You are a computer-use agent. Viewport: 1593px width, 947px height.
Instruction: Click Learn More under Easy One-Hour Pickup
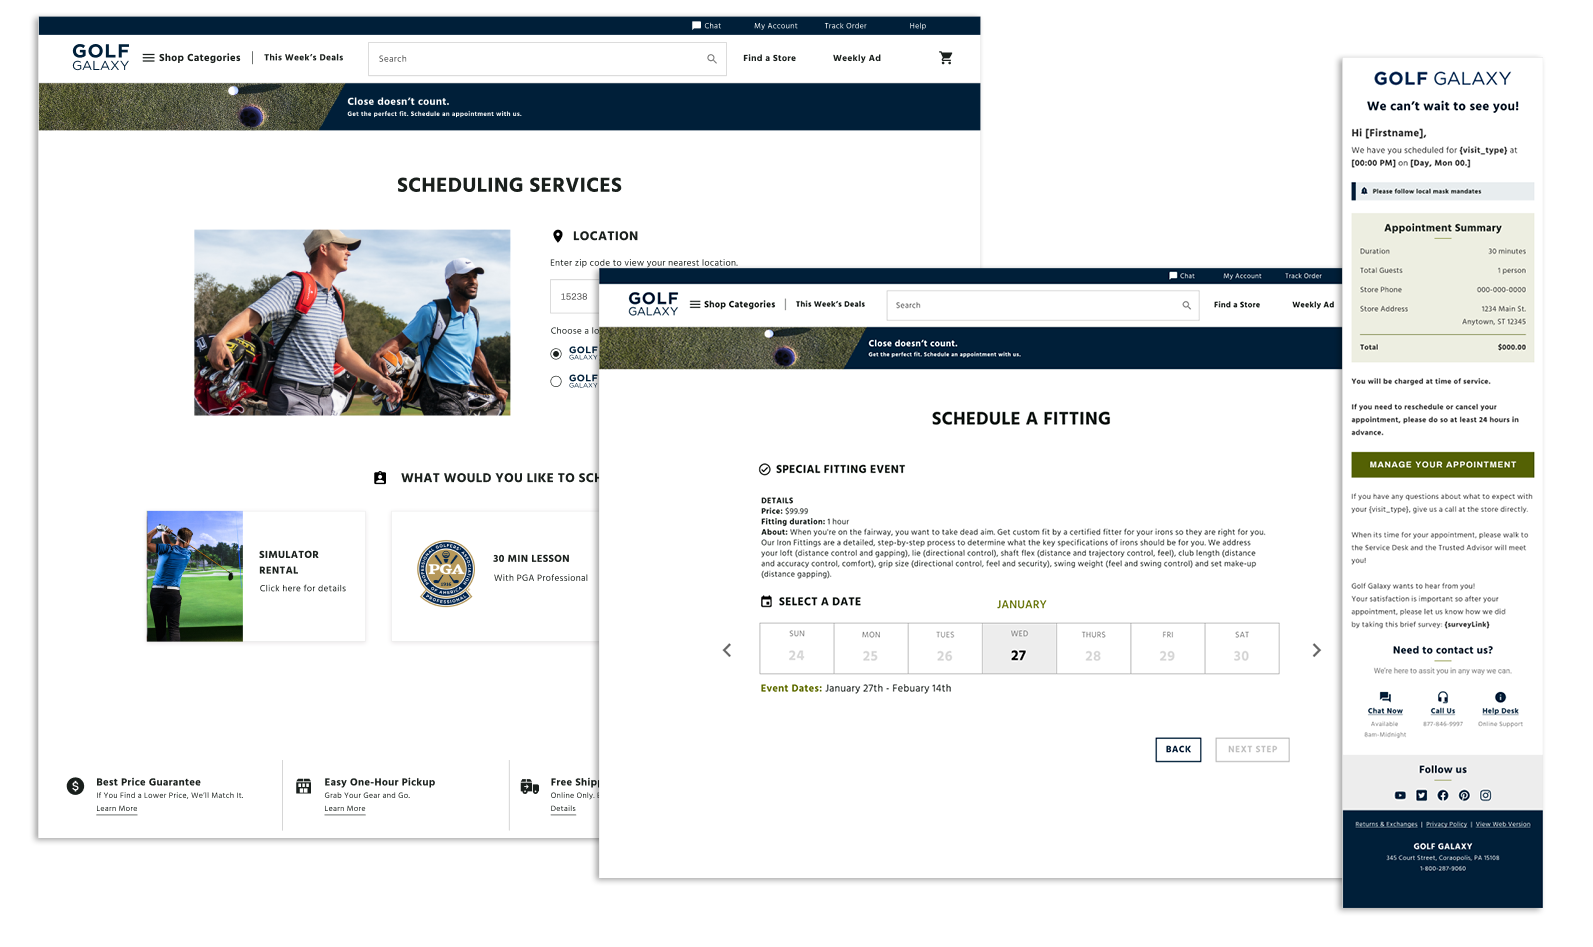(345, 809)
